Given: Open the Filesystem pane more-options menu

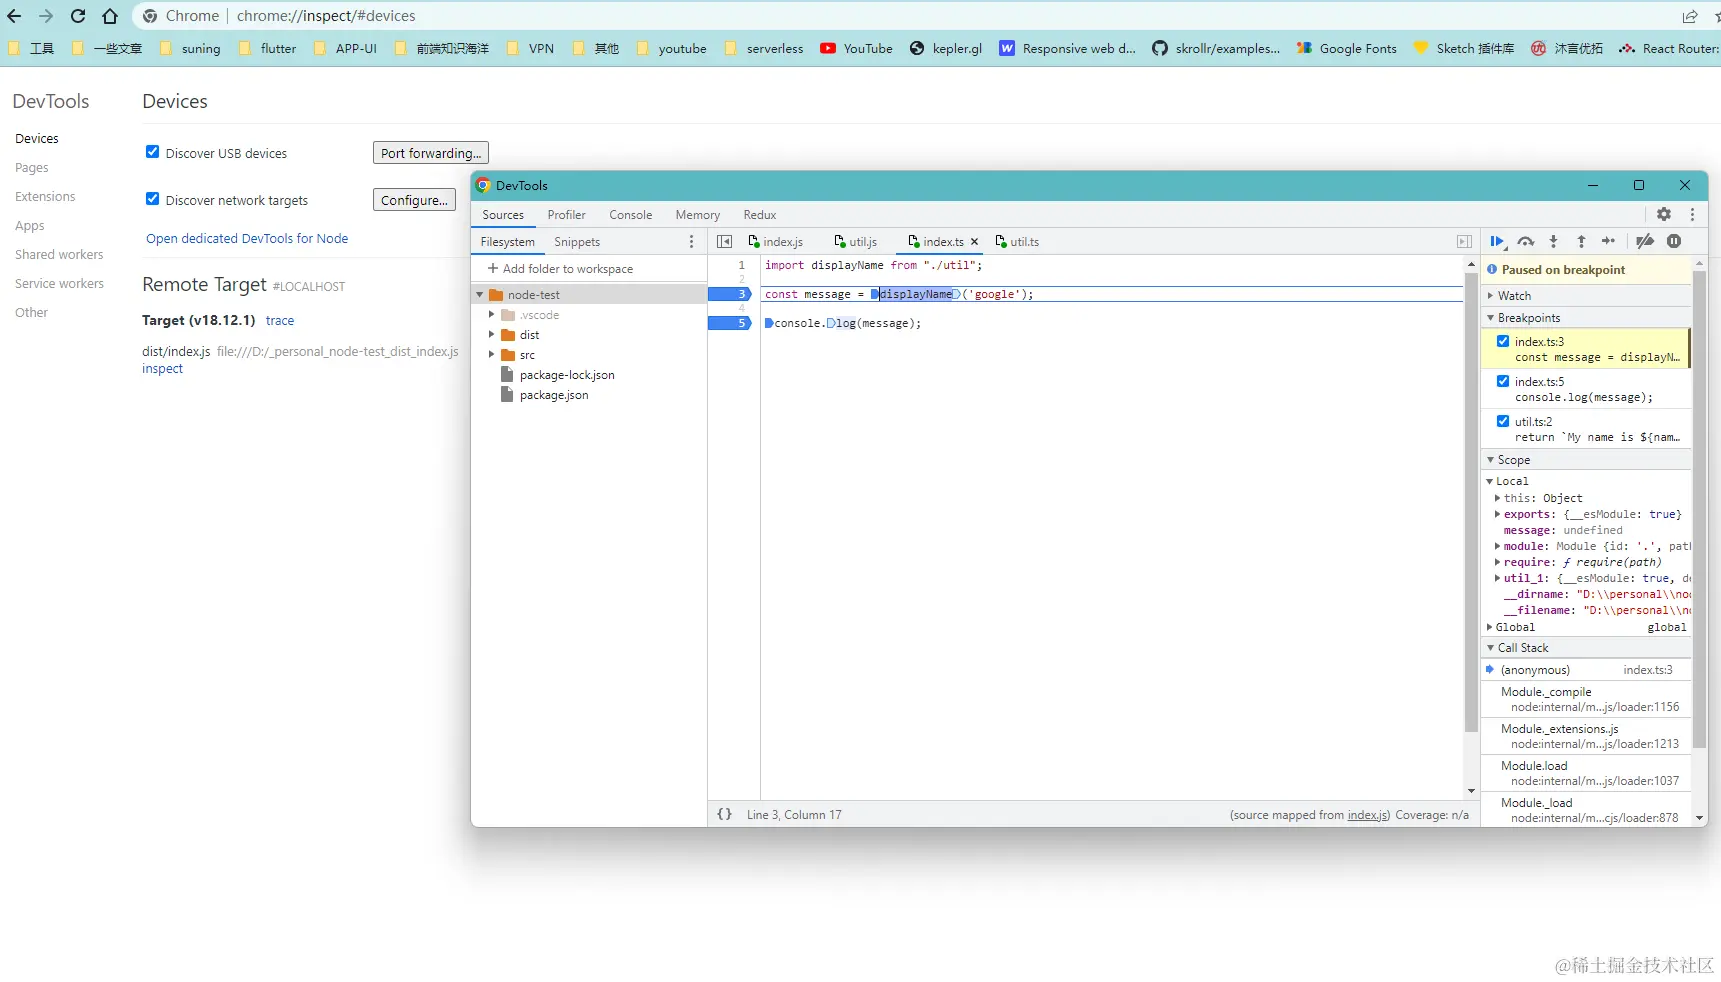Looking at the screenshot, I should 691,242.
